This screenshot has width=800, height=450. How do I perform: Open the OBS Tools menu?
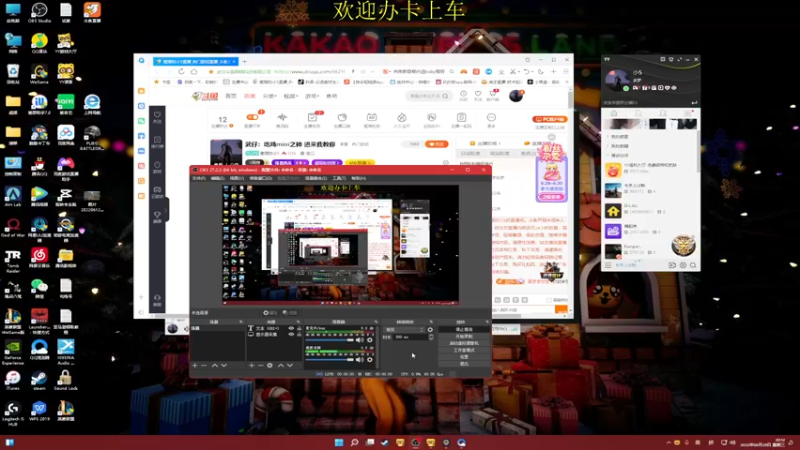[339, 178]
